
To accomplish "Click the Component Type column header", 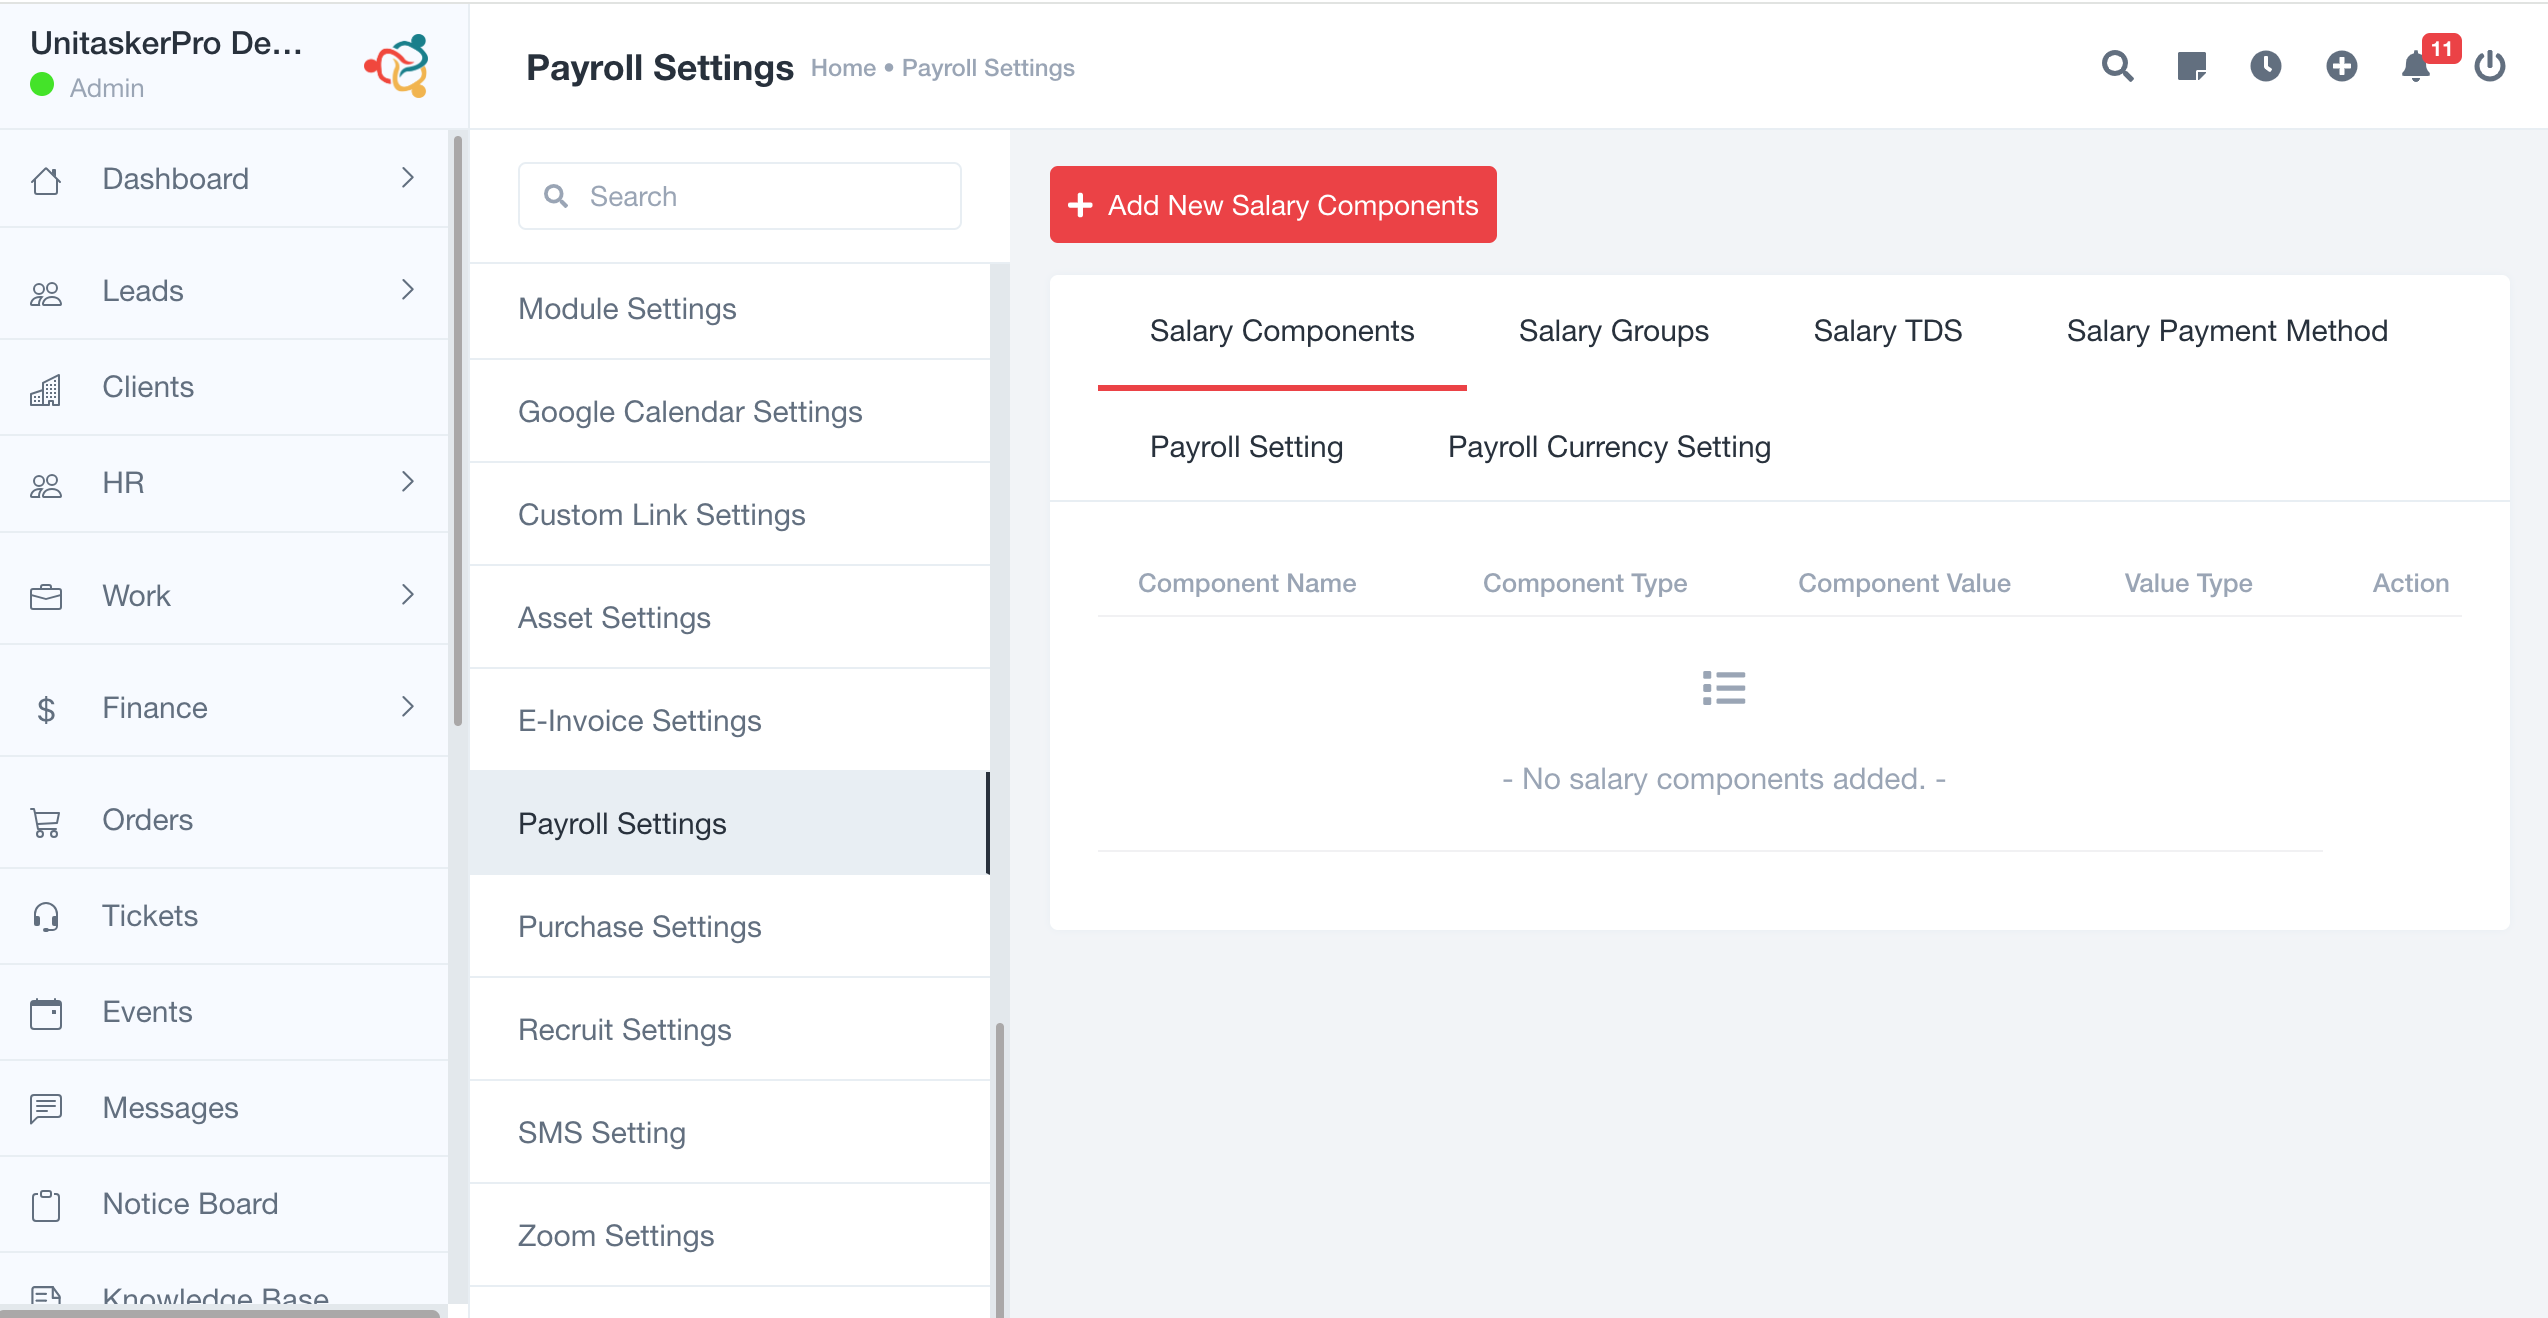I will tap(1585, 583).
